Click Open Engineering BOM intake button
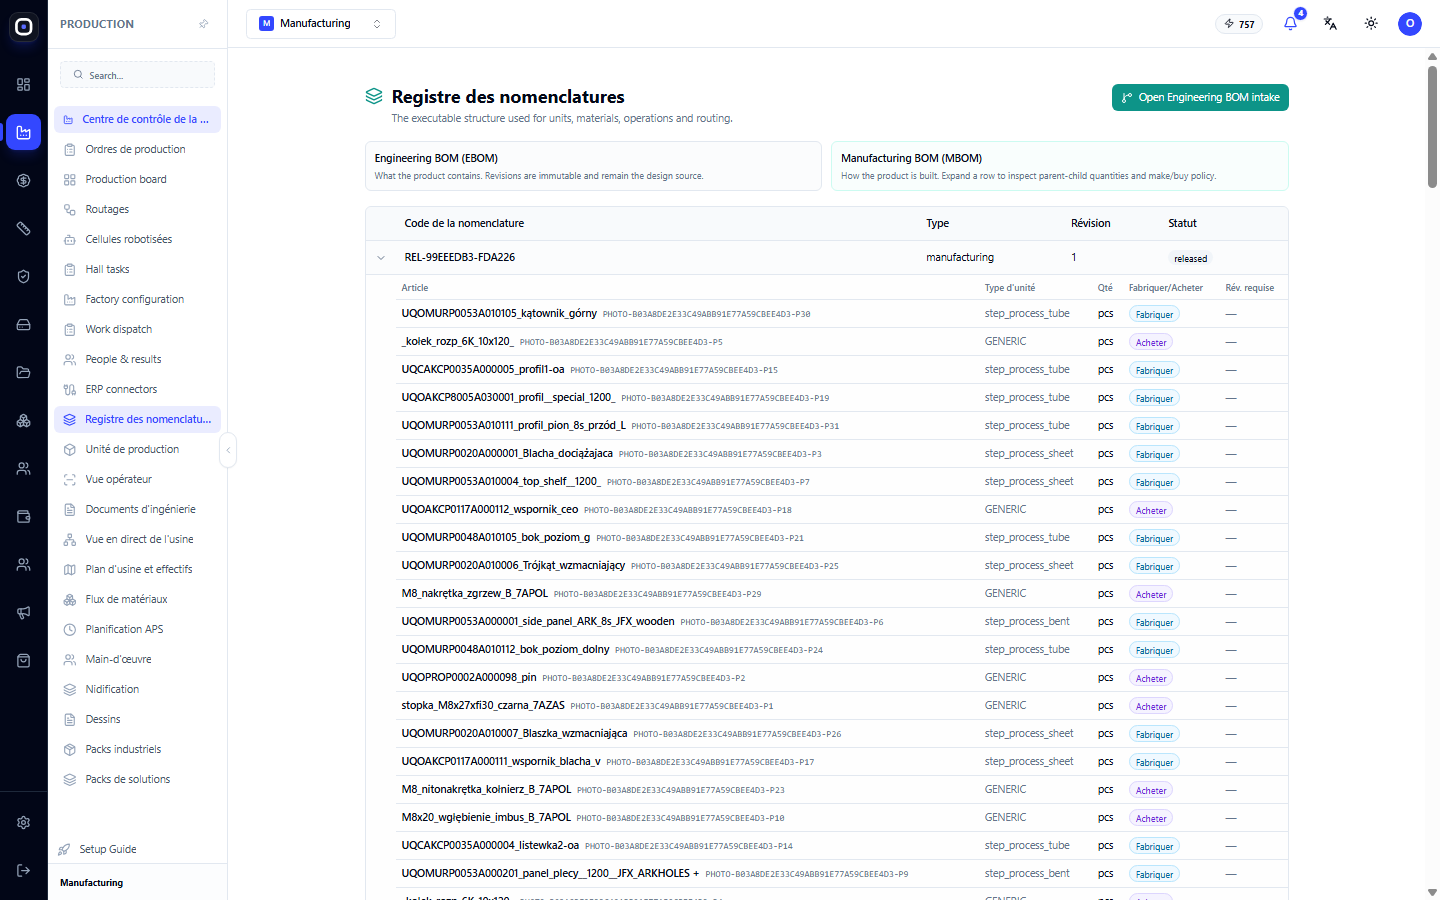 click(1200, 97)
